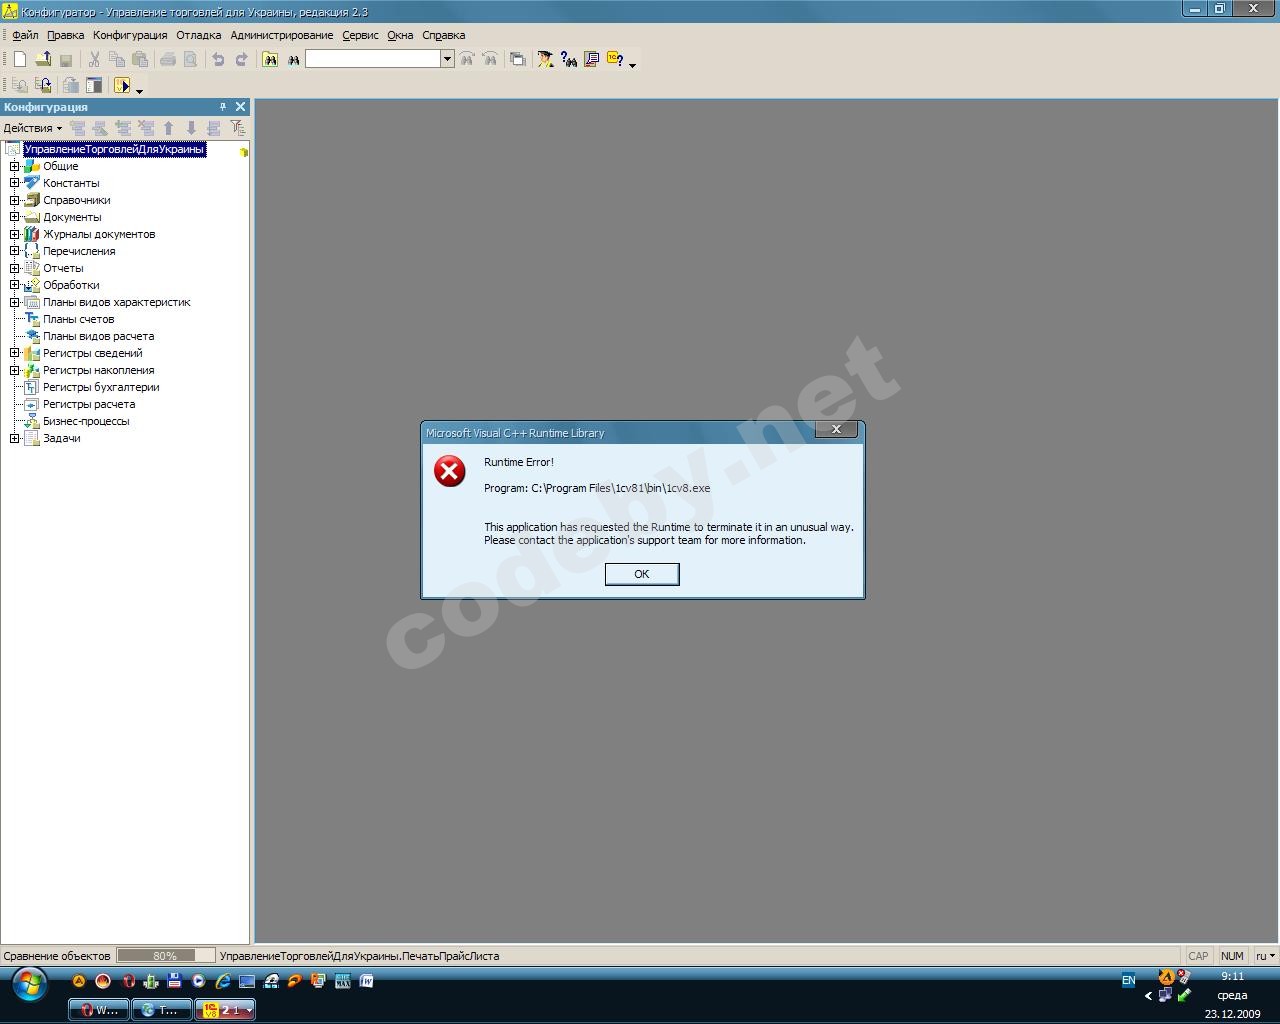Image resolution: width=1280 pixels, height=1024 pixels.
Task: Click the Move down arrow in Конфигурация panel
Action: coord(191,128)
